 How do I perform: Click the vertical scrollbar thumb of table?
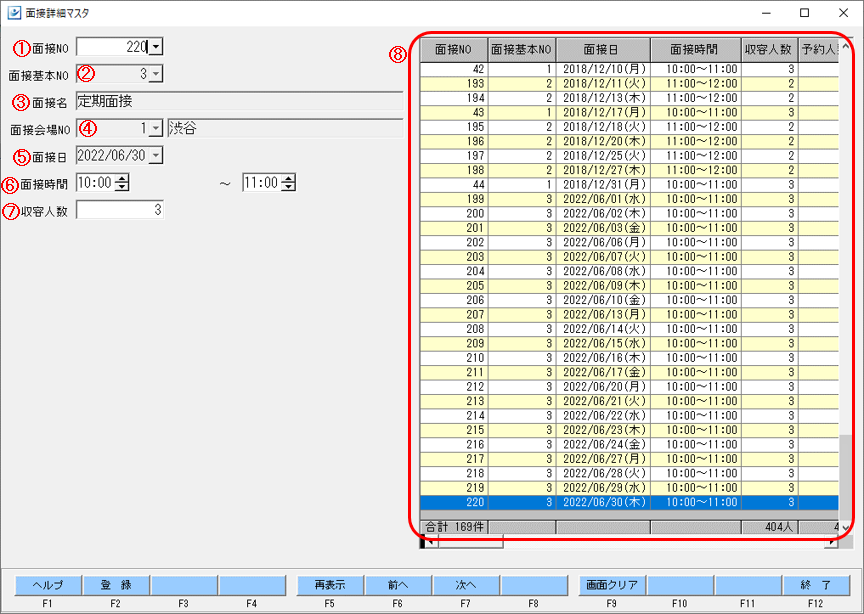[x=845, y=477]
